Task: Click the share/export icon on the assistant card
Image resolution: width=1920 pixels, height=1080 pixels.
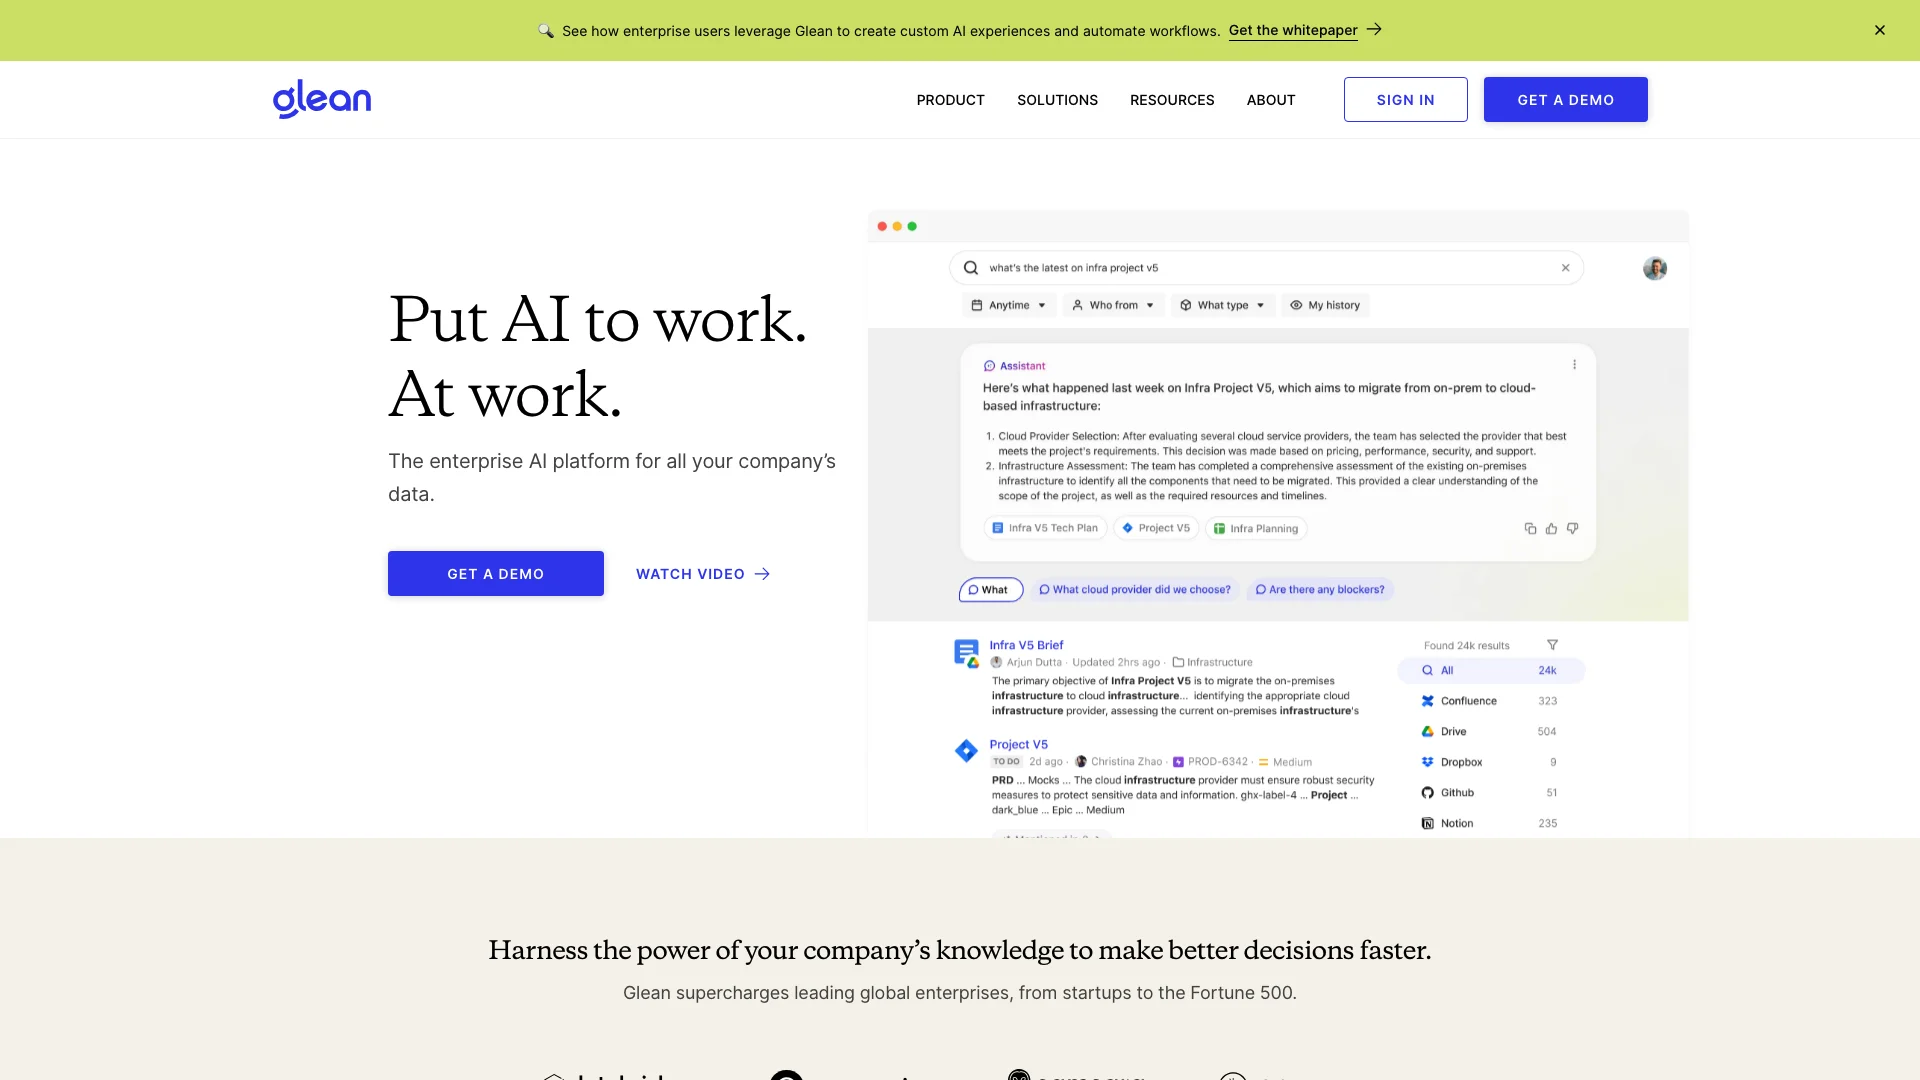Action: click(x=1528, y=527)
